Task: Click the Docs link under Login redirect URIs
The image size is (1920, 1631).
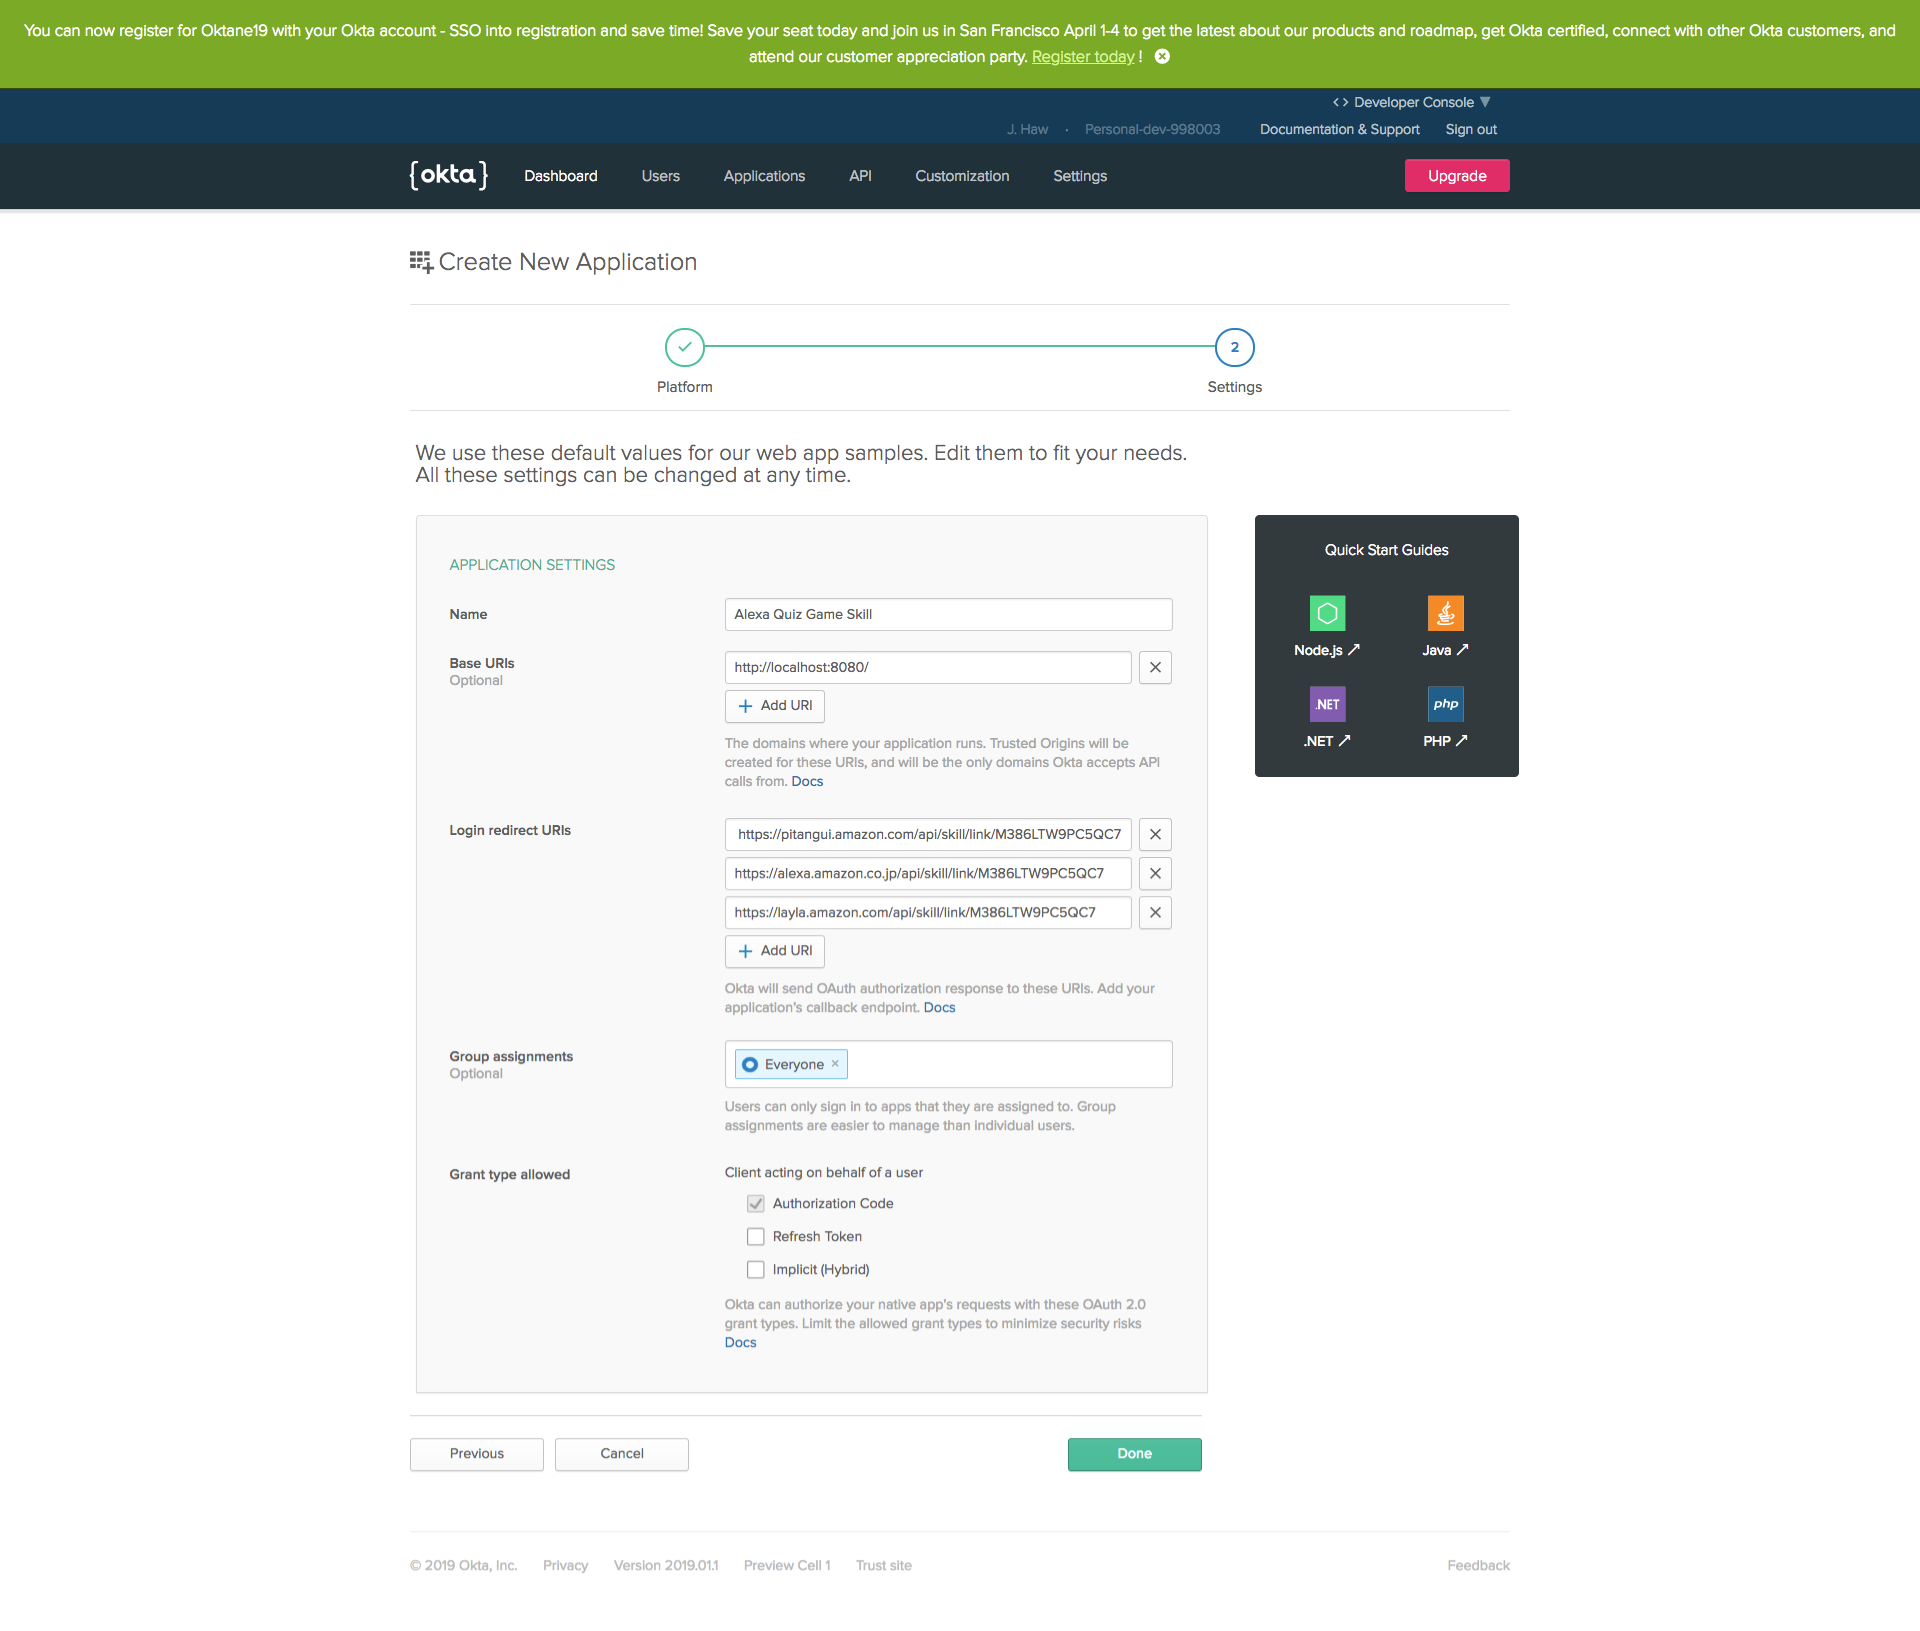Action: coord(940,1006)
